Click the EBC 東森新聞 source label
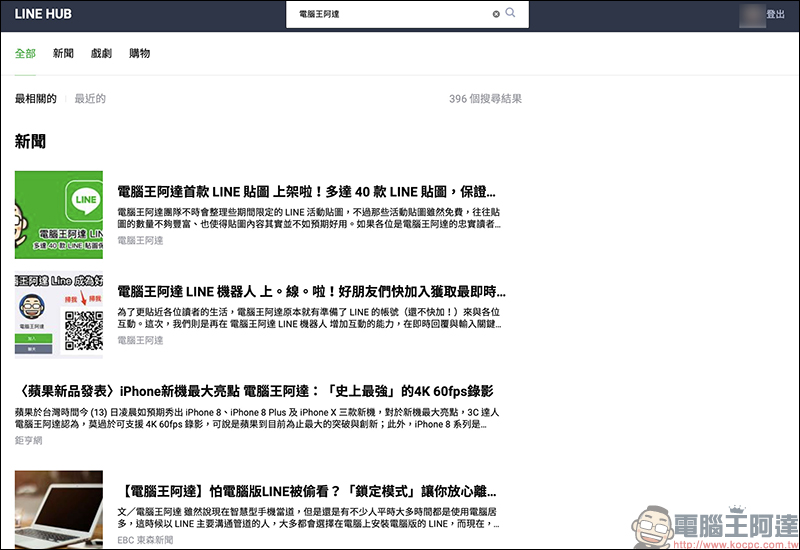 tap(145, 540)
